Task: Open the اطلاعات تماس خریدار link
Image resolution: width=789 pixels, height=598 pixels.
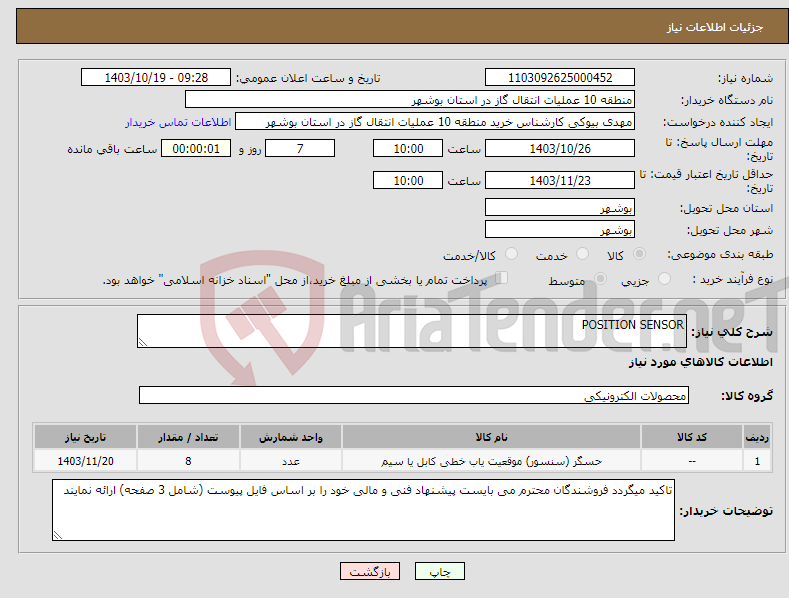Action: pos(178,122)
